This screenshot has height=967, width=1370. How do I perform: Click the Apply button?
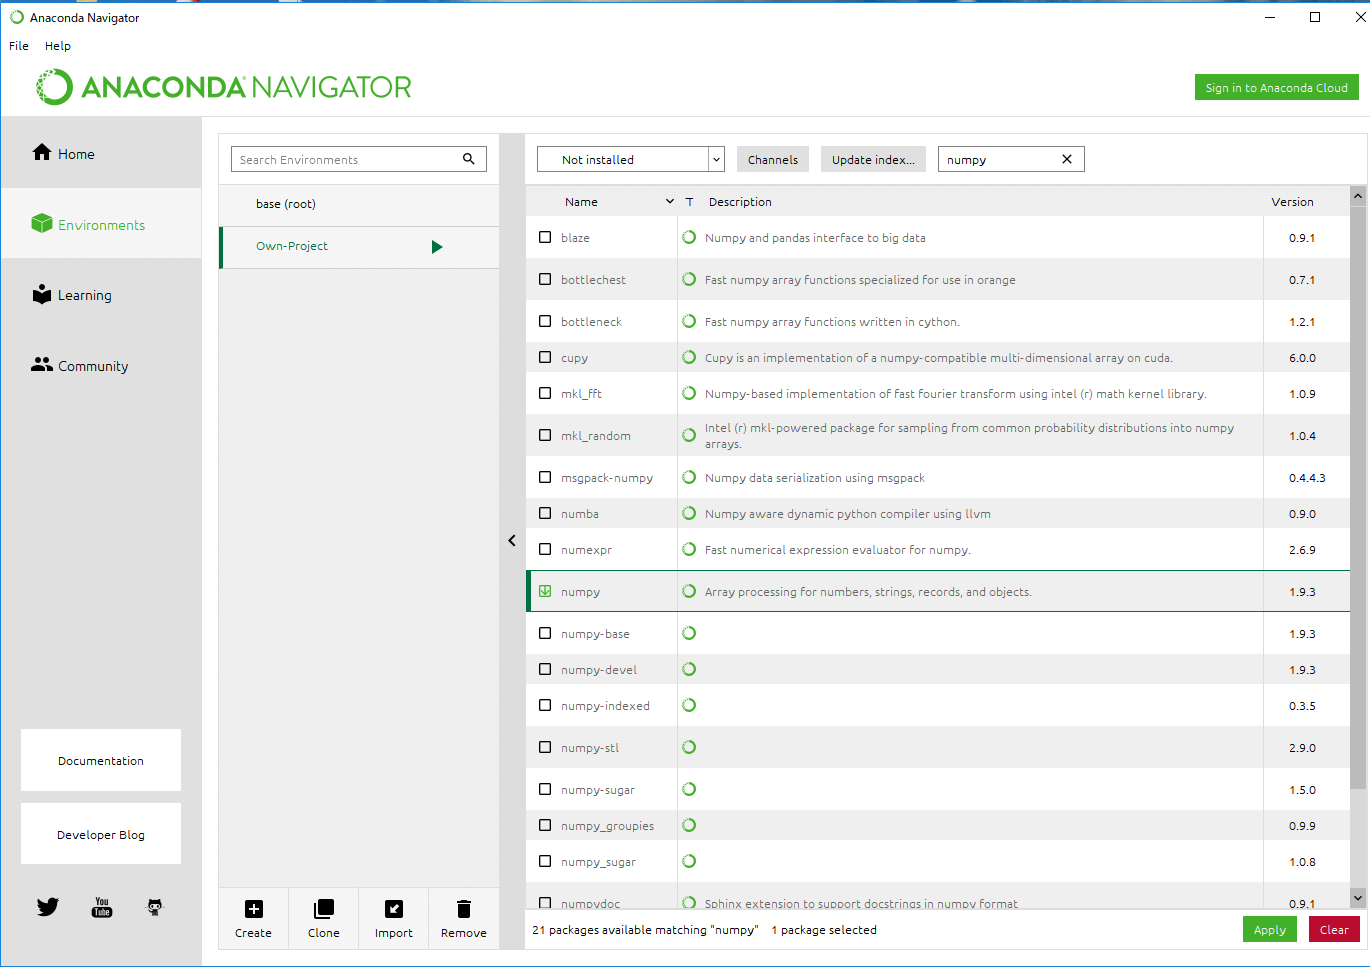click(1270, 930)
